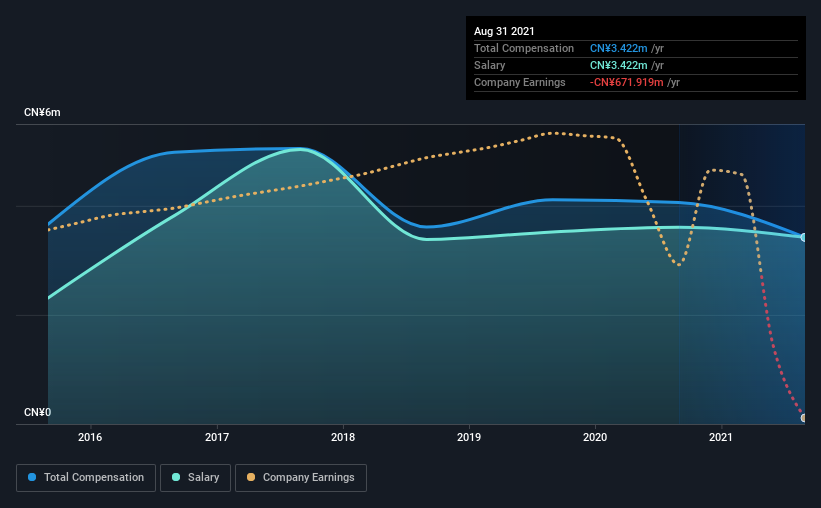The width and height of the screenshot is (821, 508).
Task: Click the CN¥6m y-axis label
Action: tap(42, 113)
